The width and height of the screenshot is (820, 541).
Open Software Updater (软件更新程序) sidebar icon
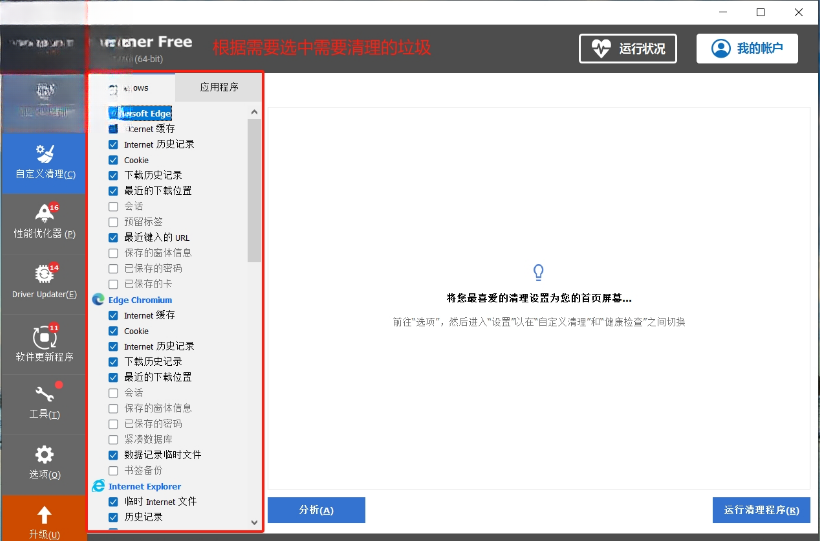[45, 336]
